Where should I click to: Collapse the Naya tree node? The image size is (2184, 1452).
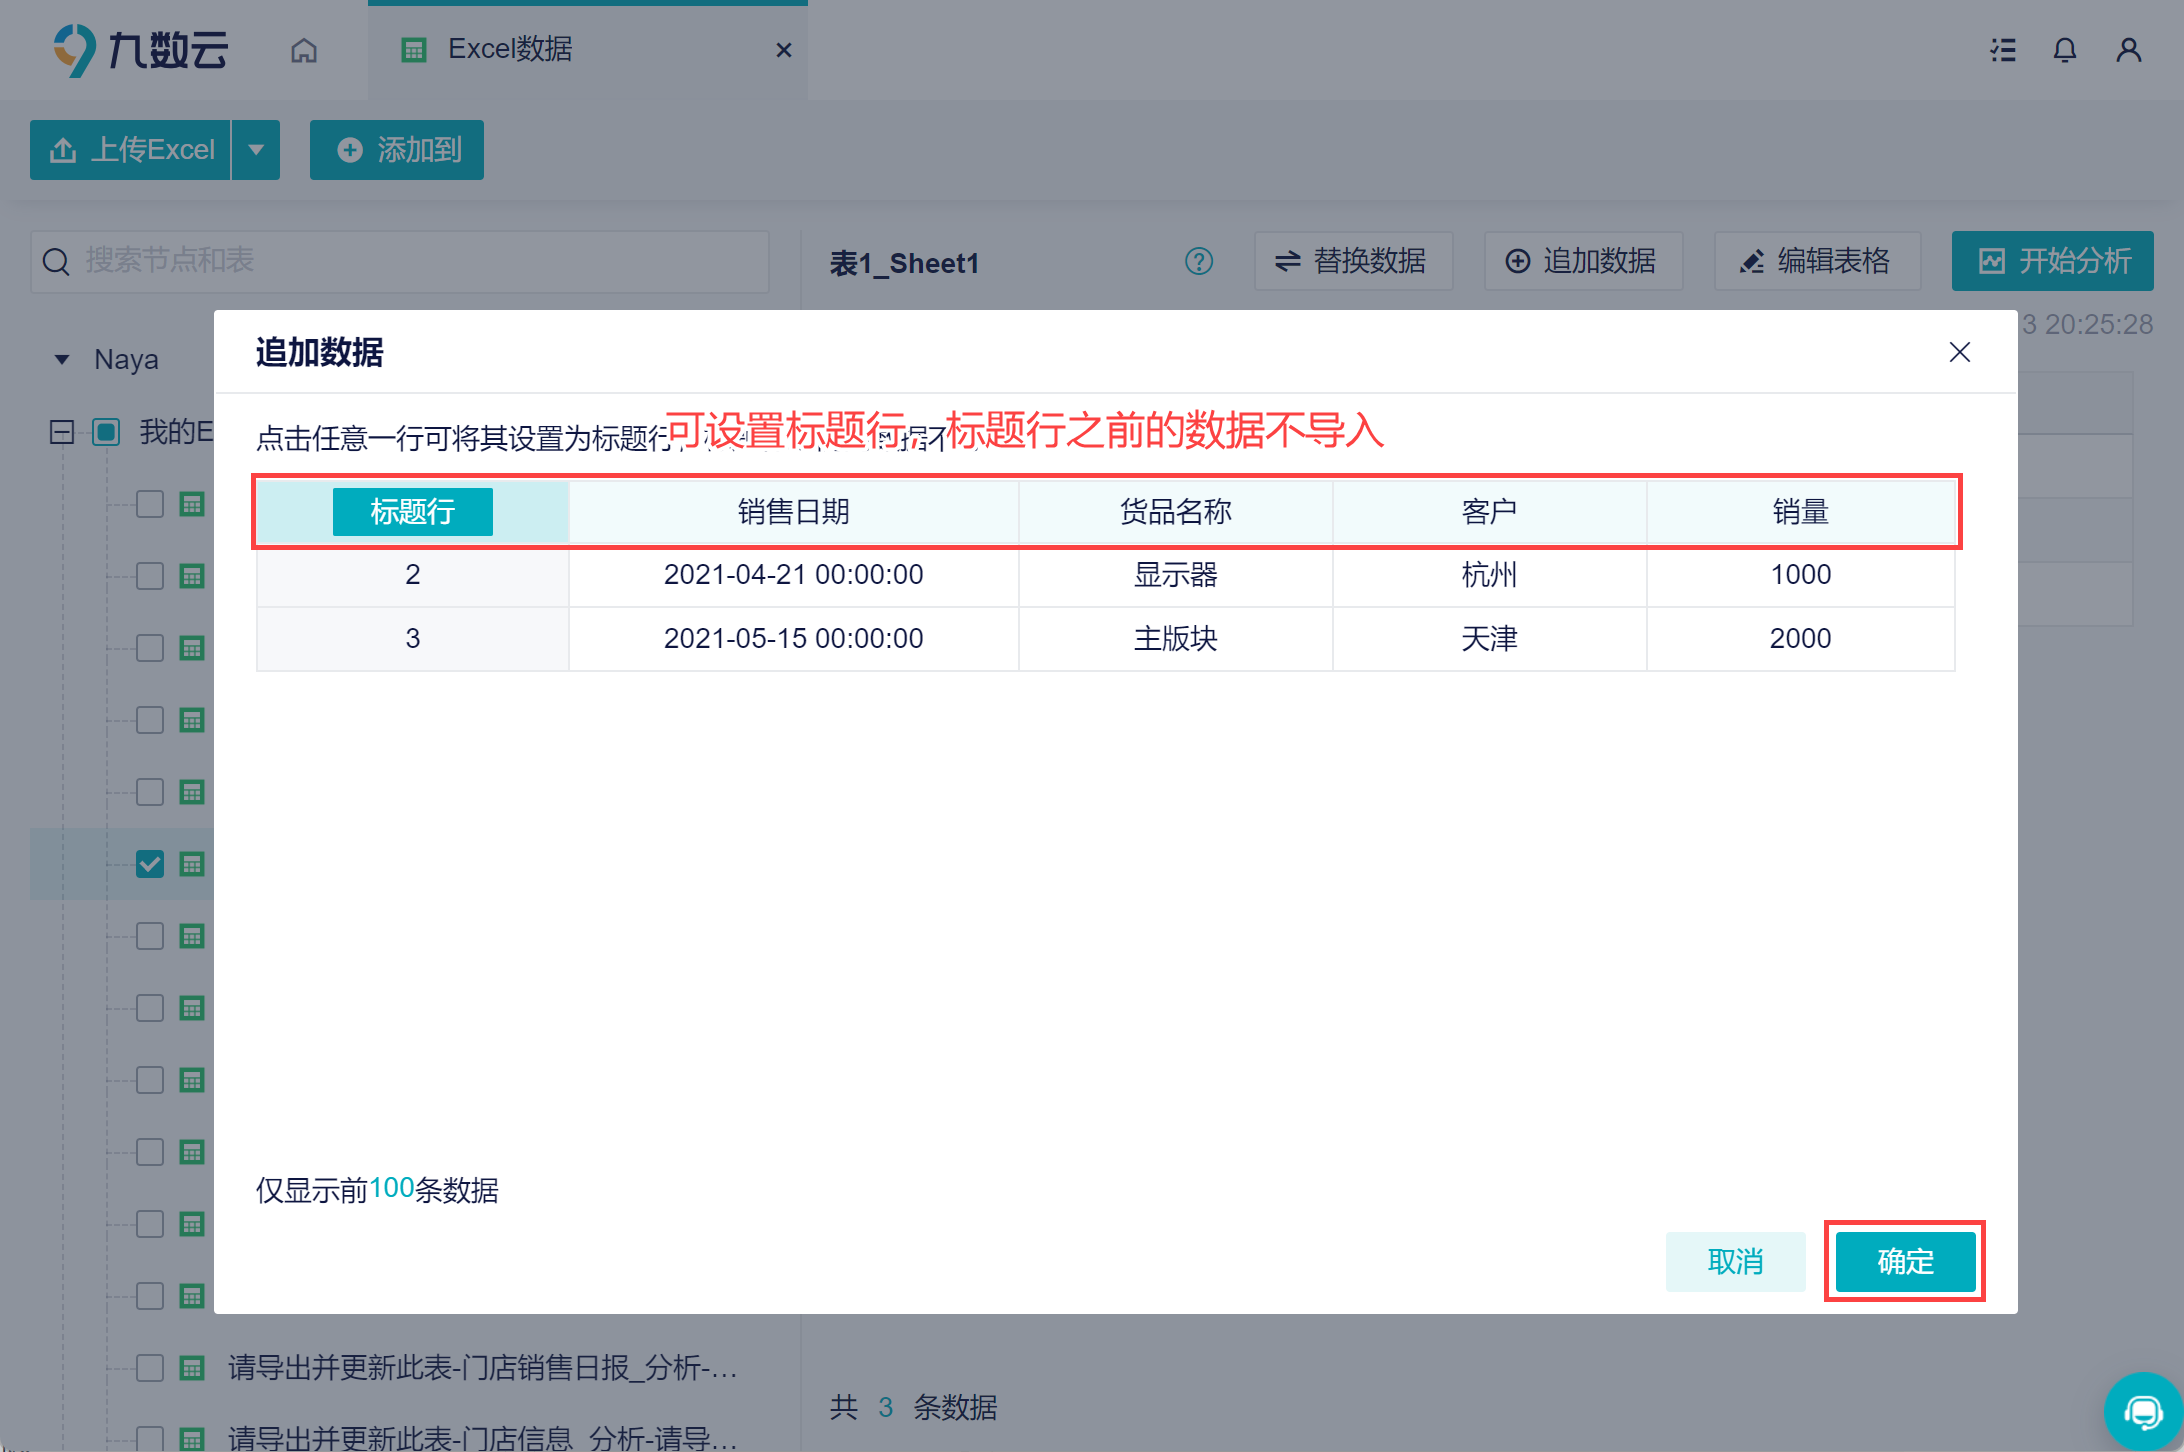[x=62, y=359]
